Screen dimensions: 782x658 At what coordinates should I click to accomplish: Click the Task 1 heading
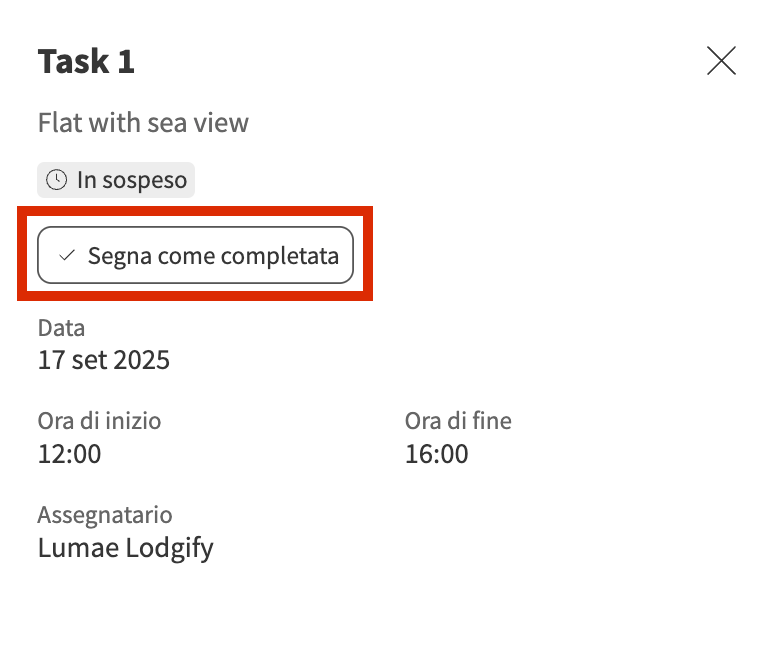(86, 62)
